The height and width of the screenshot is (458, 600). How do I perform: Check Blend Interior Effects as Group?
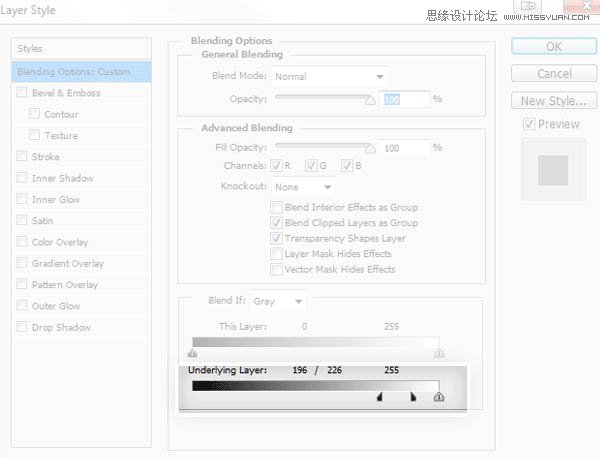point(276,207)
